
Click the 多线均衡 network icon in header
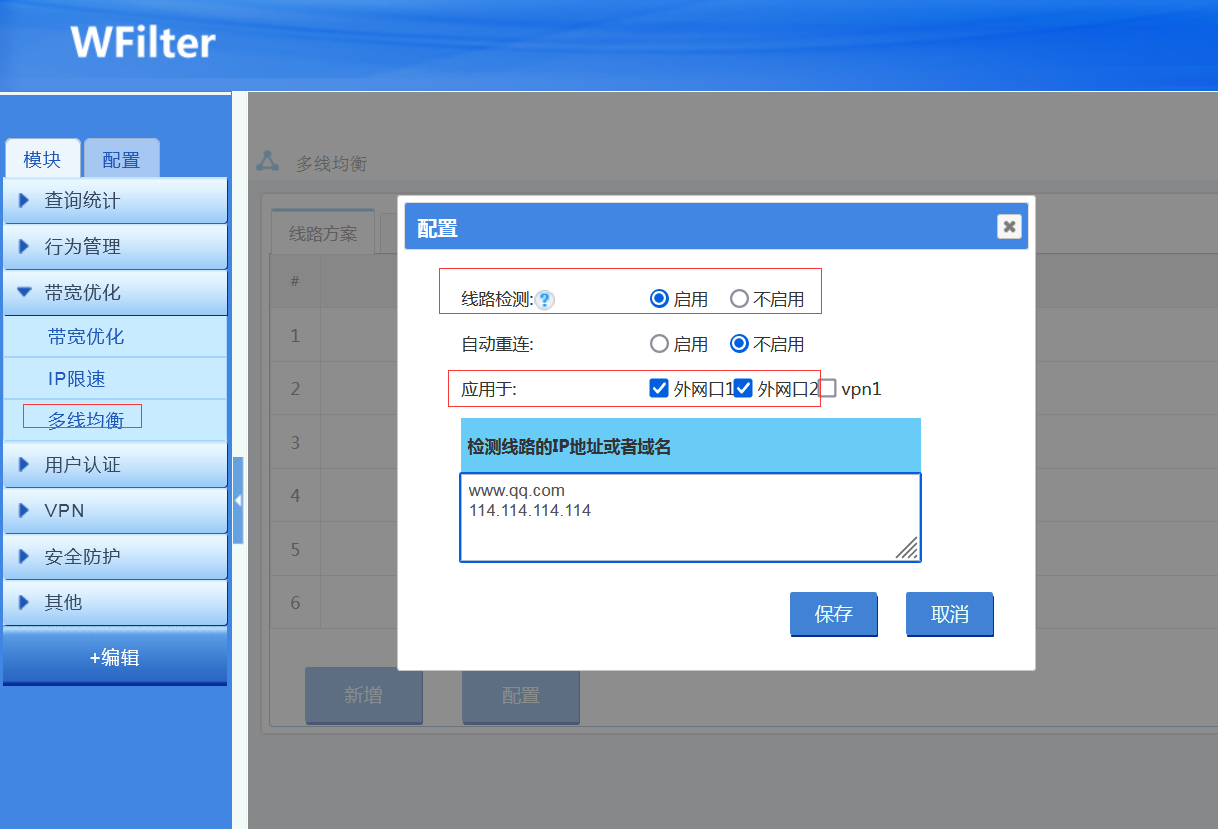pyautogui.click(x=268, y=161)
